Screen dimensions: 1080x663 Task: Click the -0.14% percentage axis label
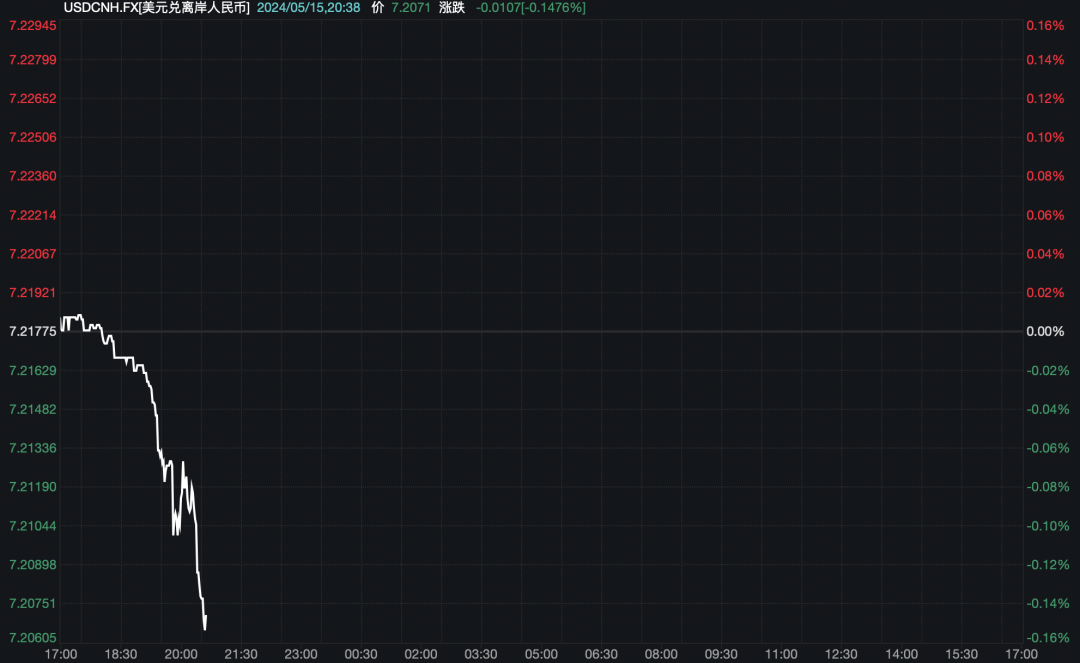click(x=1048, y=603)
